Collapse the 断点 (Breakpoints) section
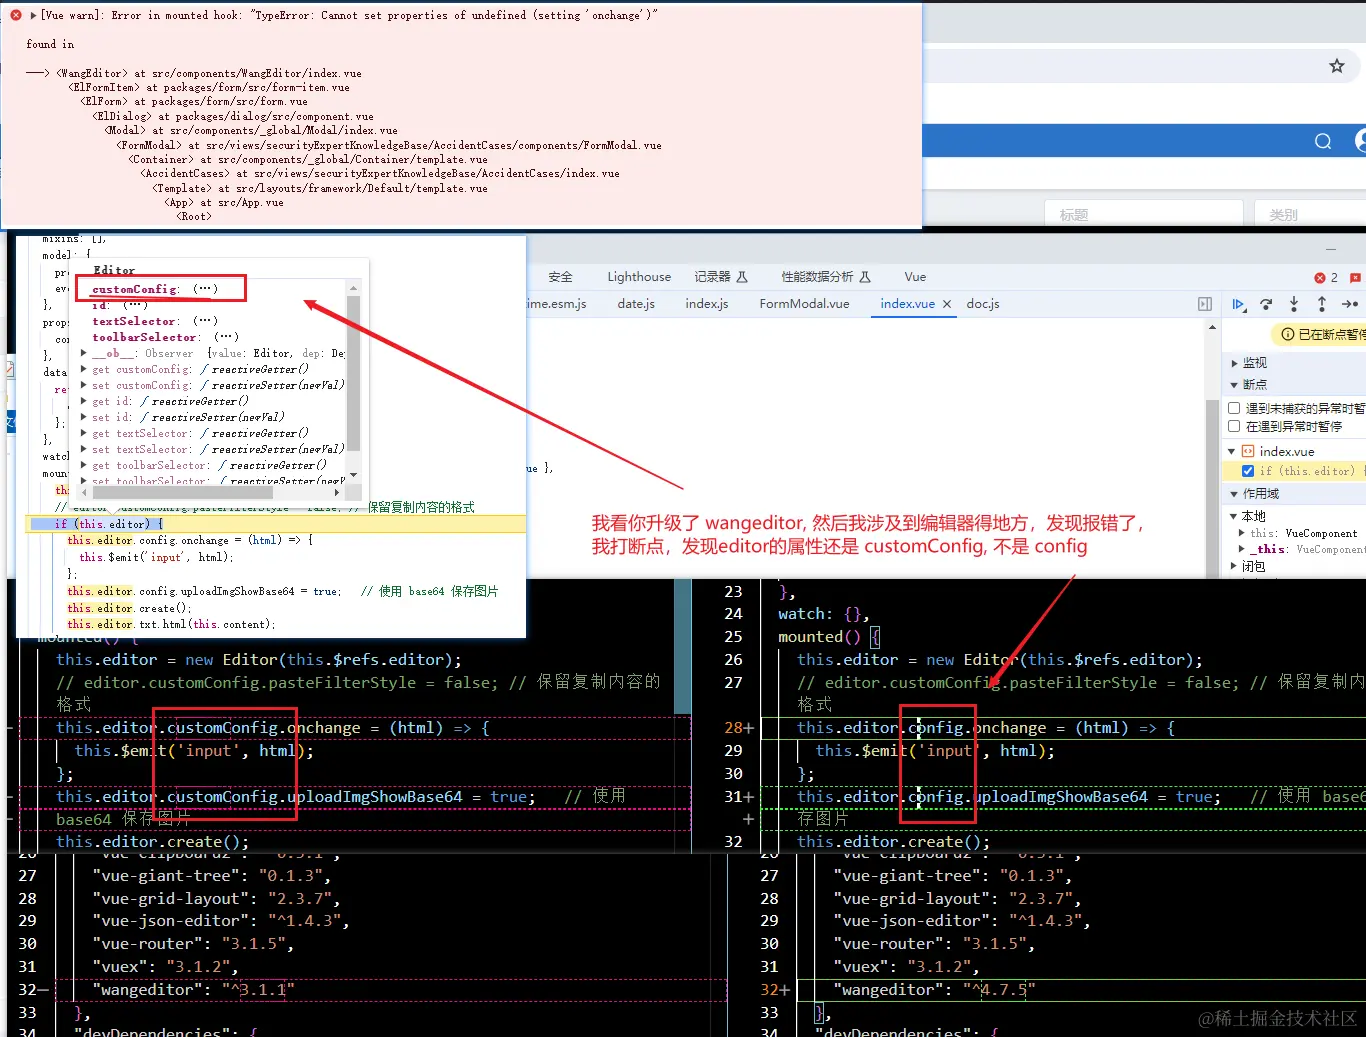 click(1233, 385)
